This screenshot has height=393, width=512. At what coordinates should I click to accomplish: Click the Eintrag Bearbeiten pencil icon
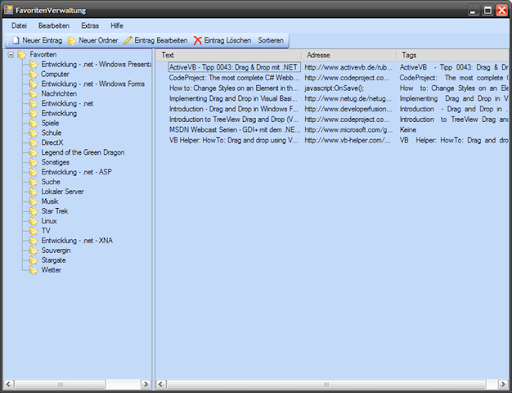tap(128, 40)
